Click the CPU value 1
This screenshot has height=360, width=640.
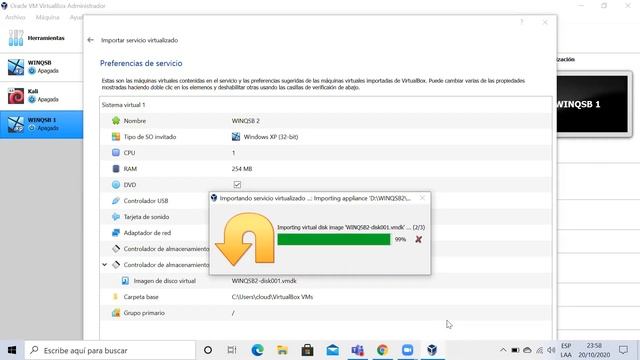pos(233,153)
